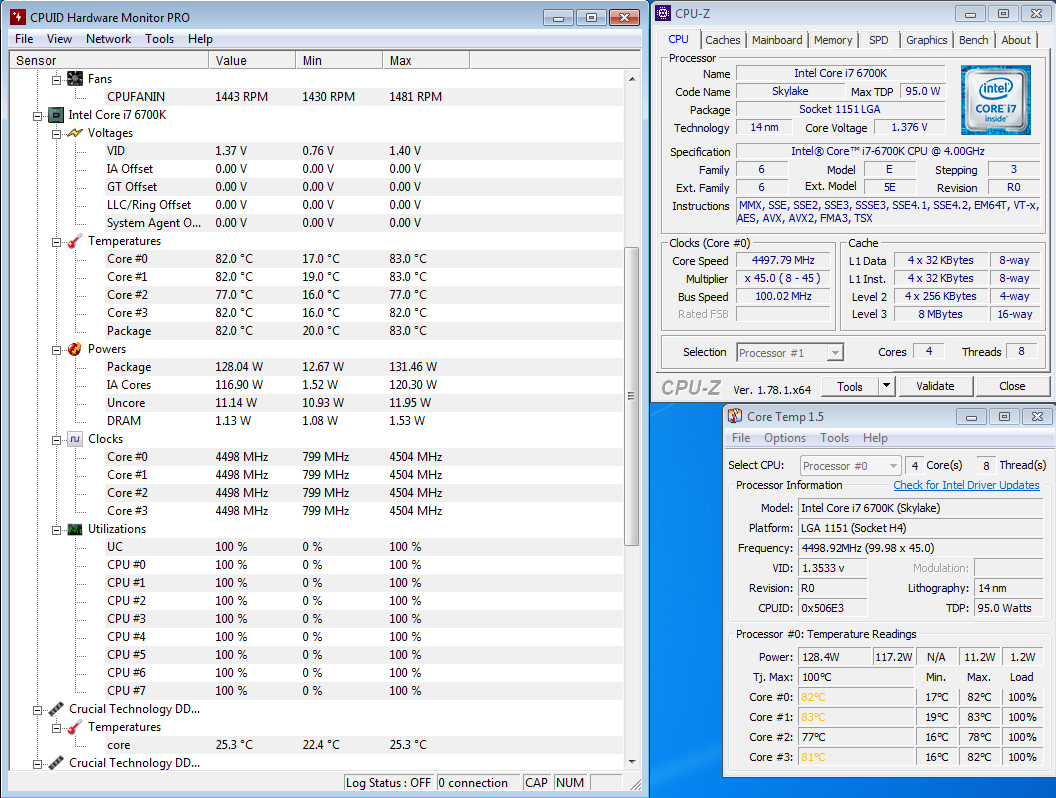Click Check for Intel Driver Updates link
The height and width of the screenshot is (798, 1056).
tap(966, 485)
